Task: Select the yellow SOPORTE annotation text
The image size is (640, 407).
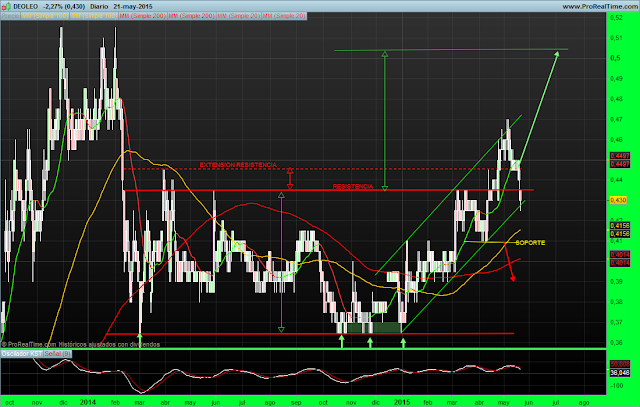Action: point(530,242)
